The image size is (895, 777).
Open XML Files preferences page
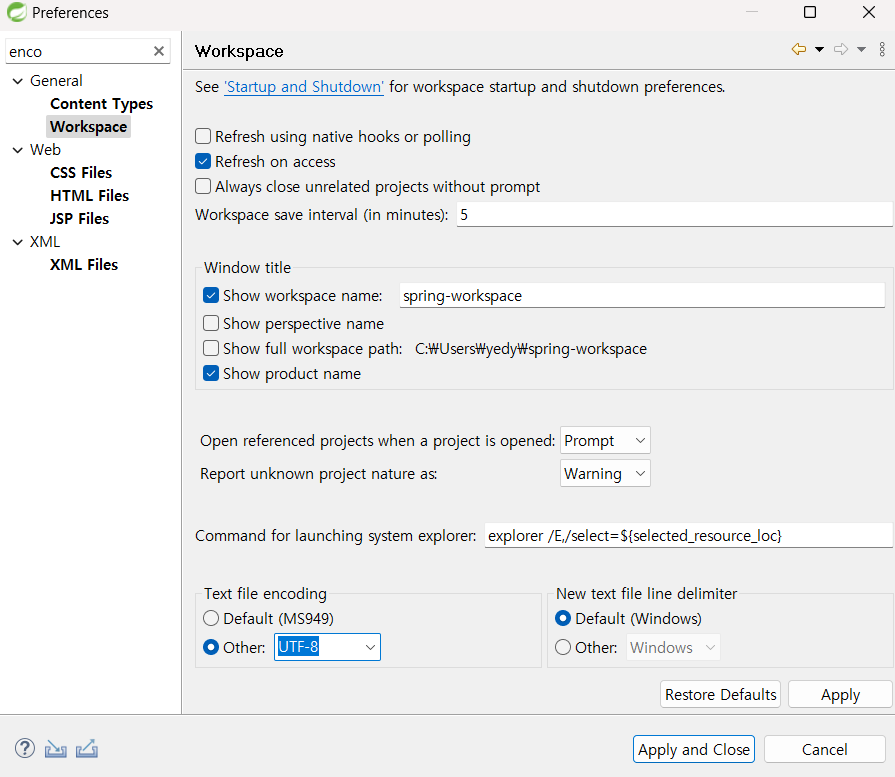(84, 265)
